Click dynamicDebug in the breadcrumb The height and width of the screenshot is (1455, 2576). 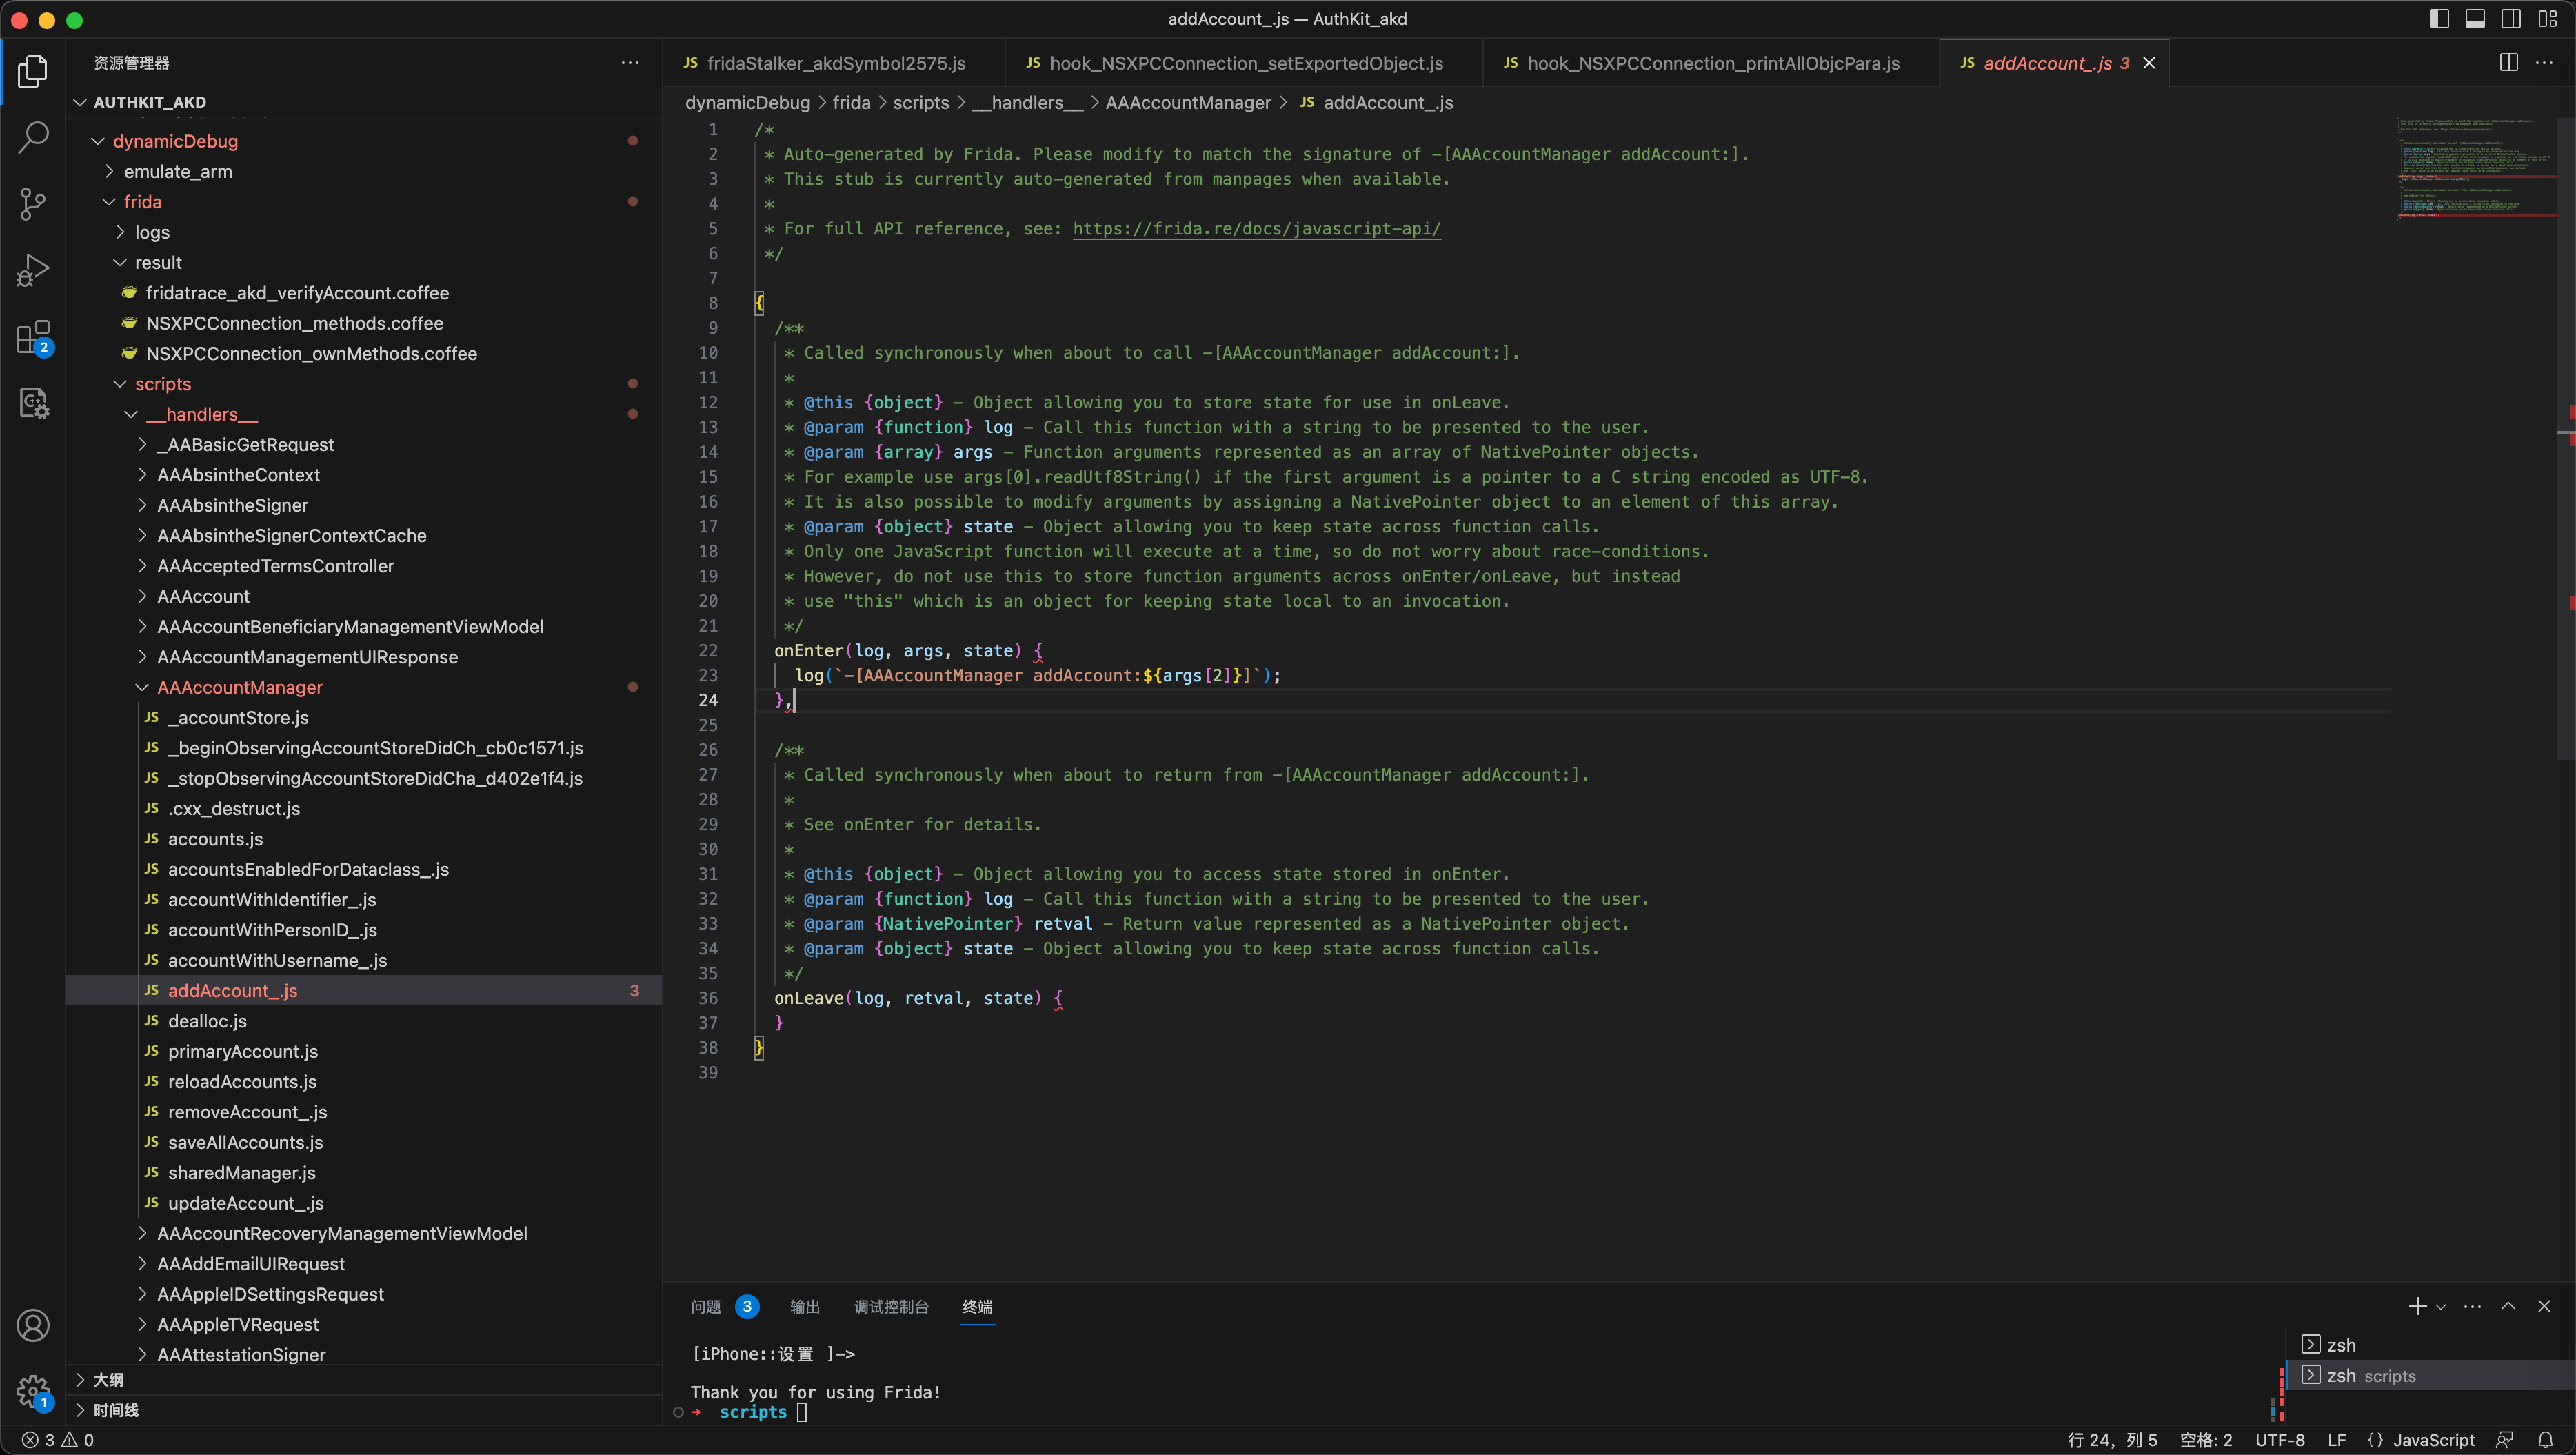pos(747,103)
